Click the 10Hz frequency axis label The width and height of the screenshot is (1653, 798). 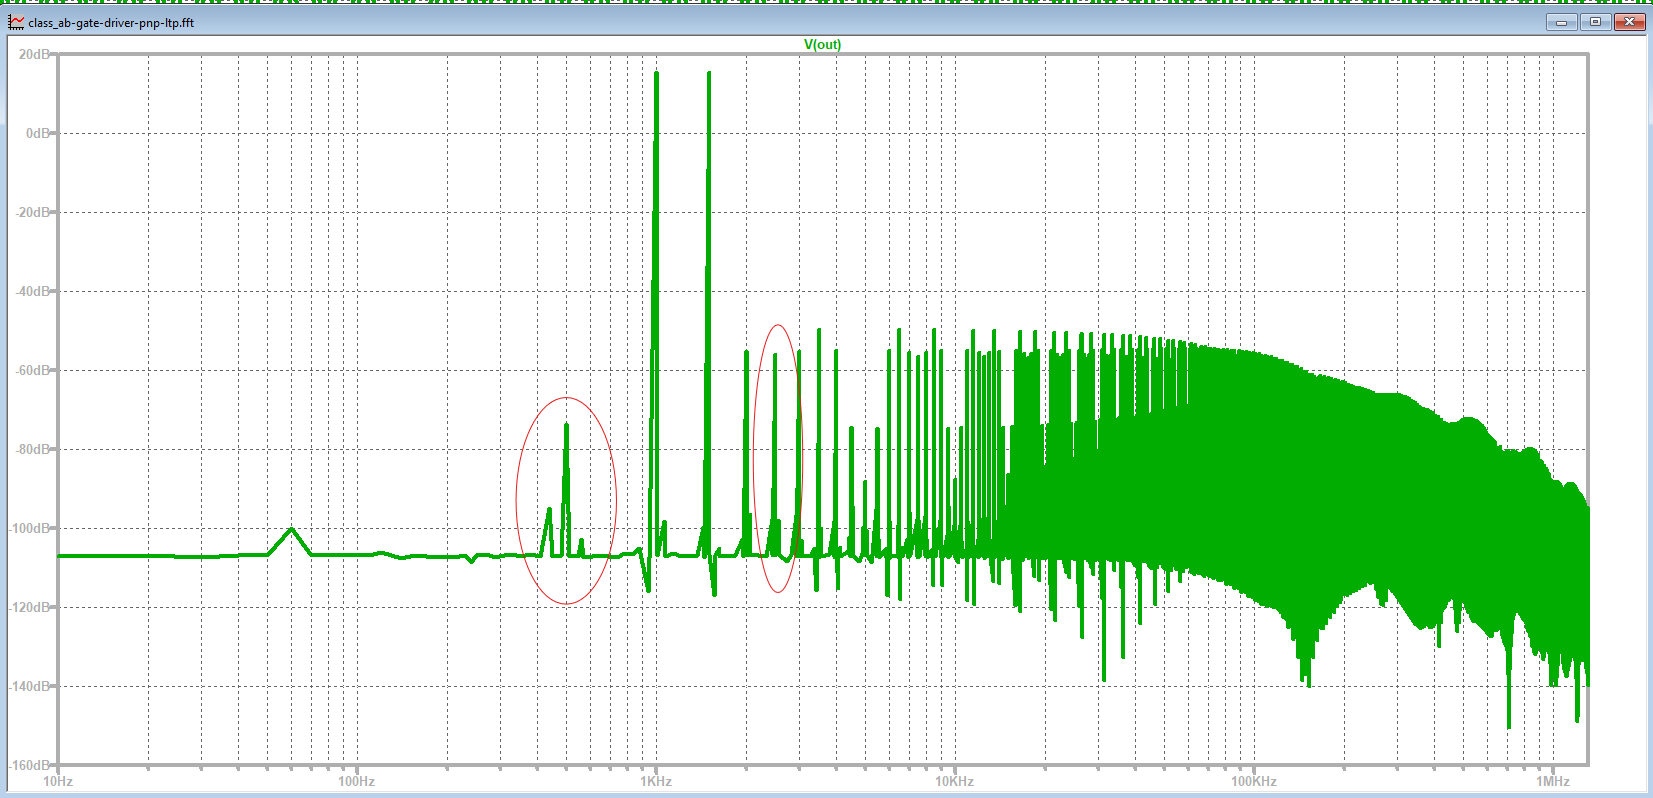[x=58, y=781]
